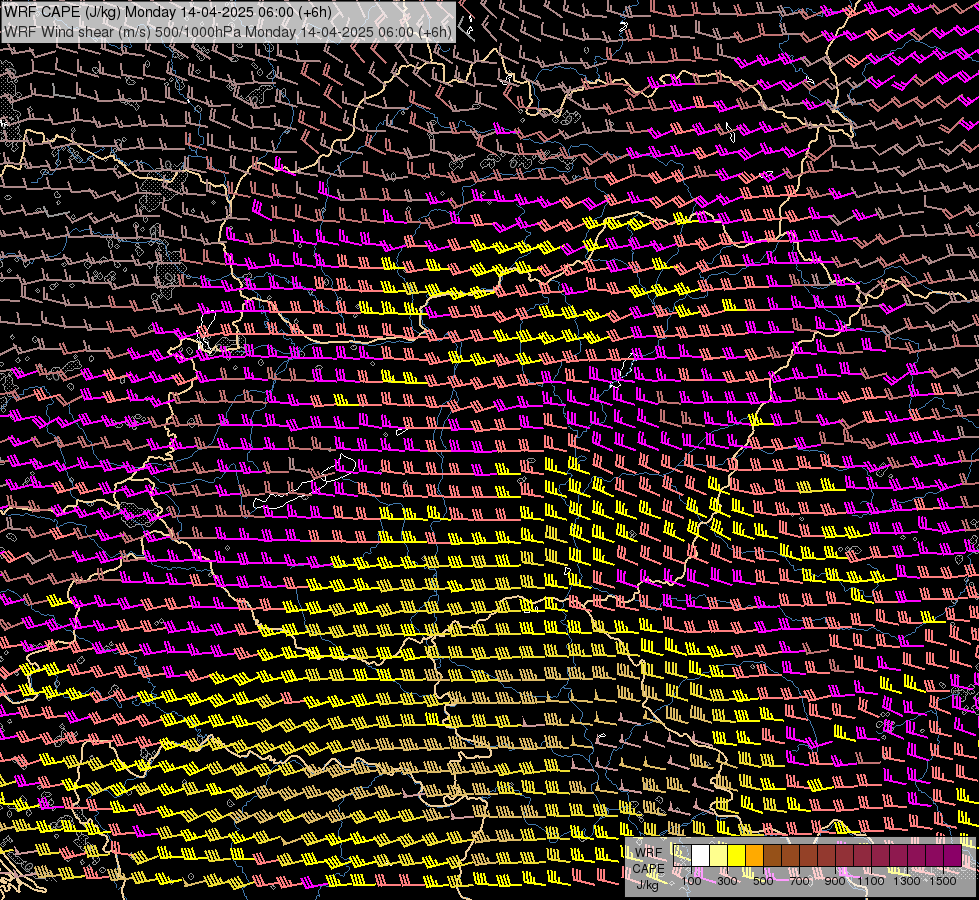
Task: Click the 900 legend value label
Action: (835, 881)
